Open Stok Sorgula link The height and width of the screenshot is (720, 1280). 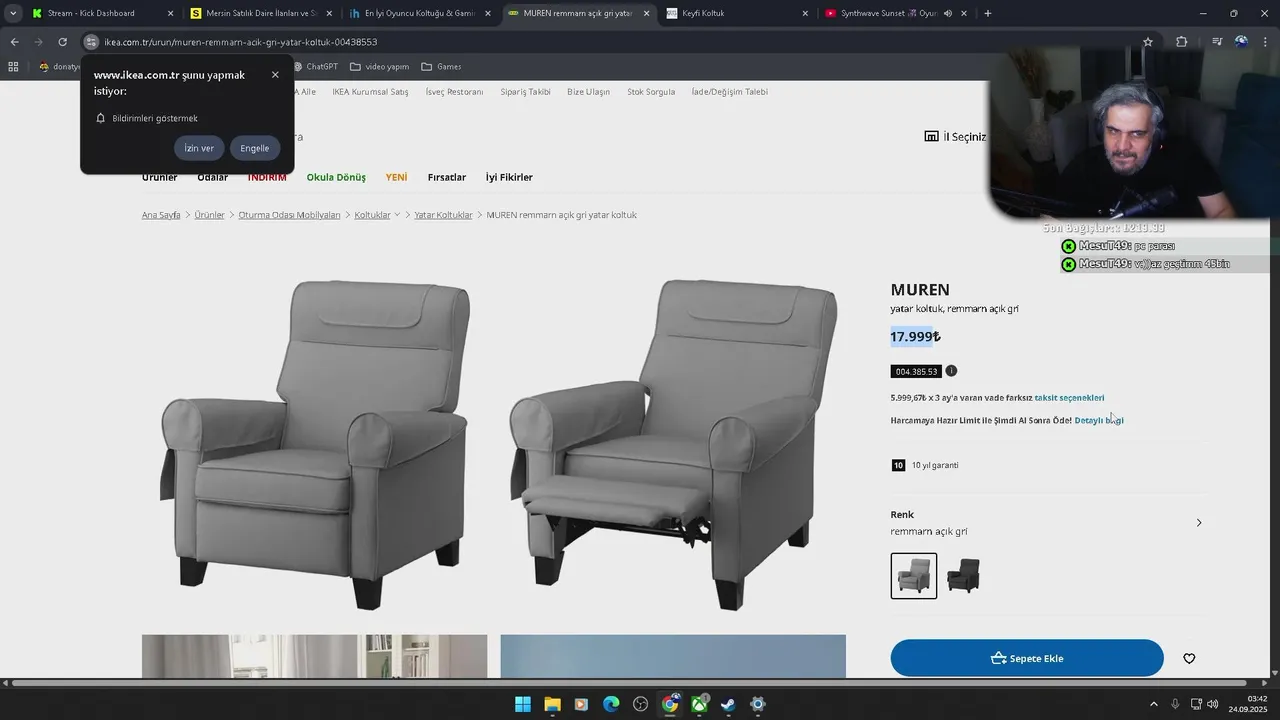pyautogui.click(x=651, y=92)
